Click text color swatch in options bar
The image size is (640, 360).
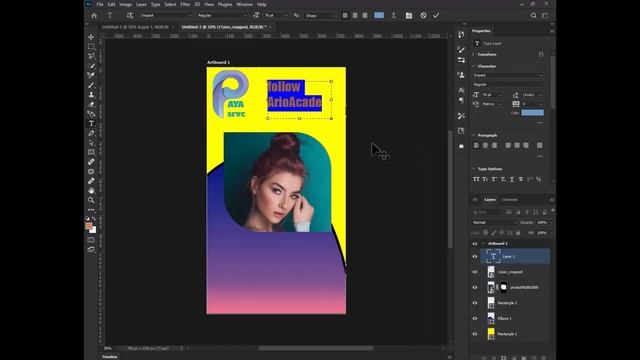click(x=379, y=16)
